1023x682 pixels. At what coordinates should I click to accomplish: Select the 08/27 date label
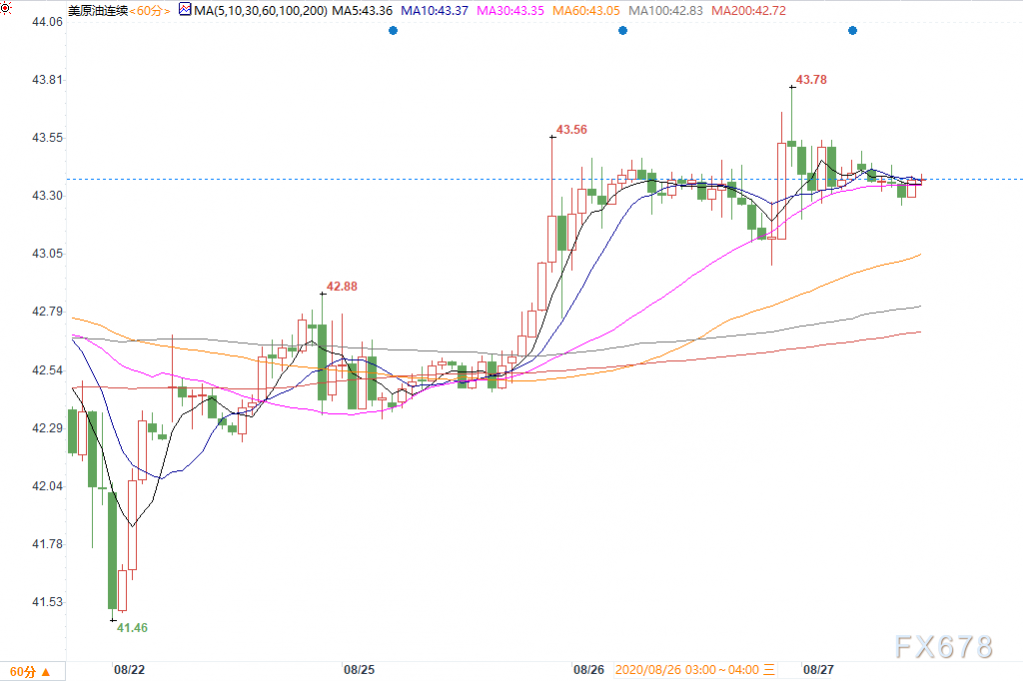818,670
